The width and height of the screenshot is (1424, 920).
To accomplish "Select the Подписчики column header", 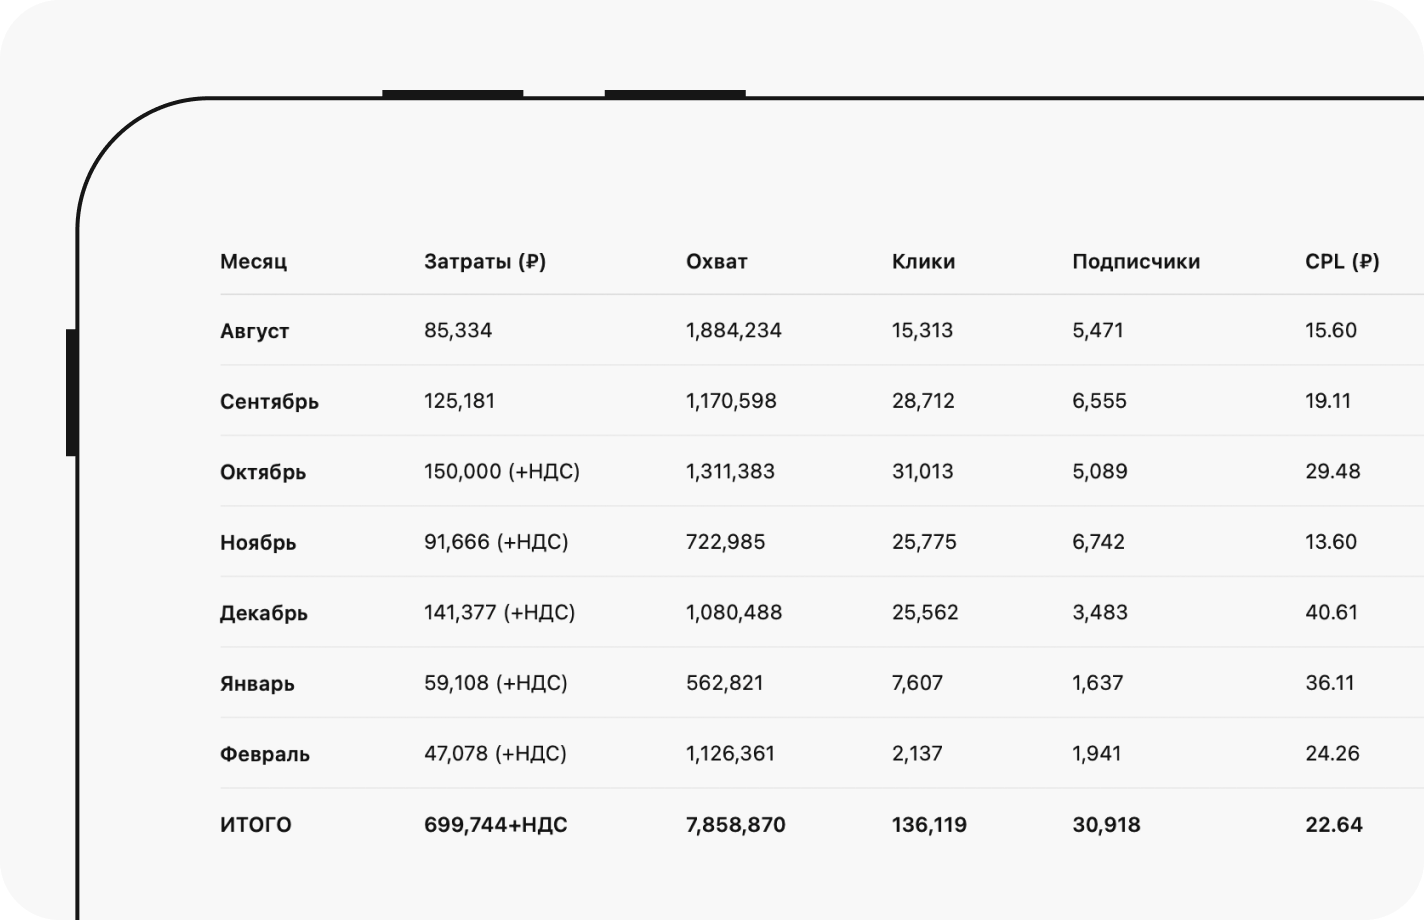I will click(1136, 262).
